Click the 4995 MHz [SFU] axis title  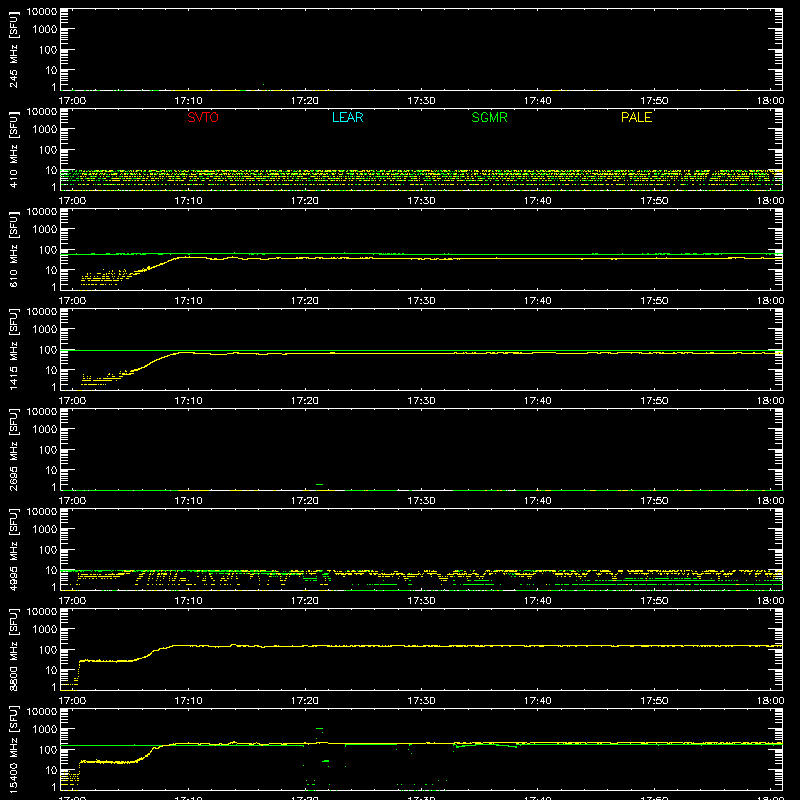tap(13, 549)
